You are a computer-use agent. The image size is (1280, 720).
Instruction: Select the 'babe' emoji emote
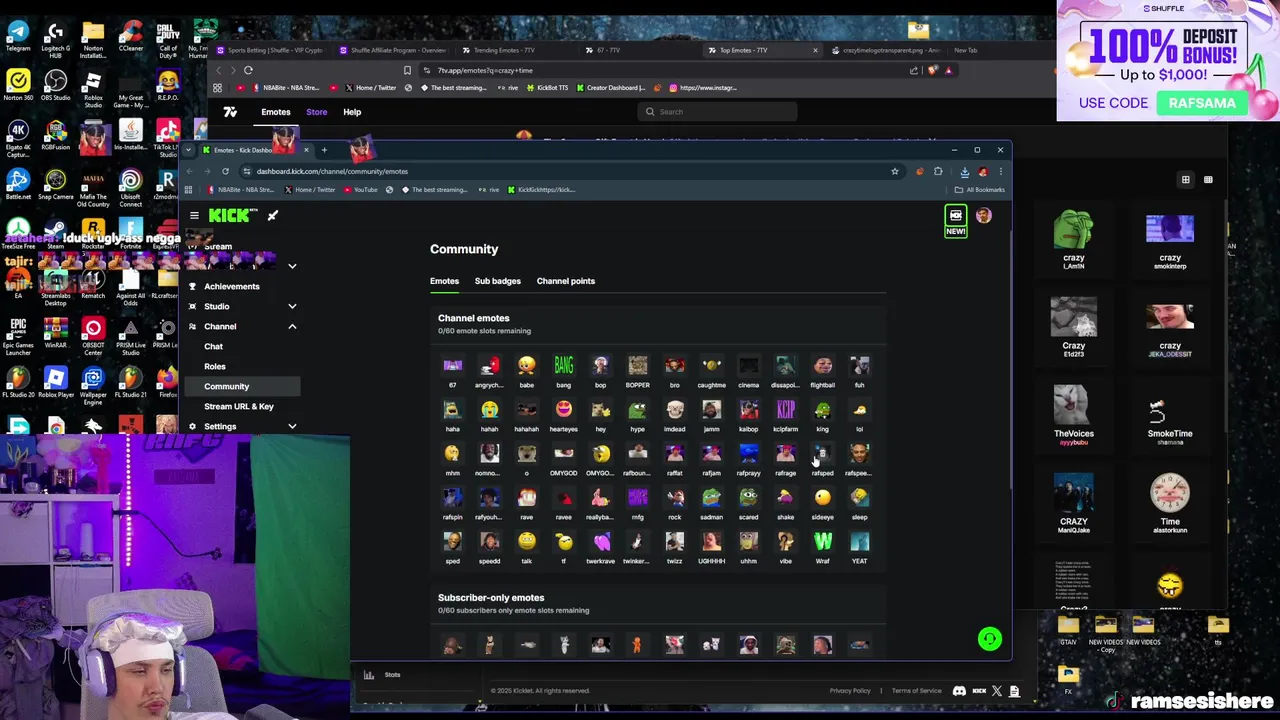(527, 366)
